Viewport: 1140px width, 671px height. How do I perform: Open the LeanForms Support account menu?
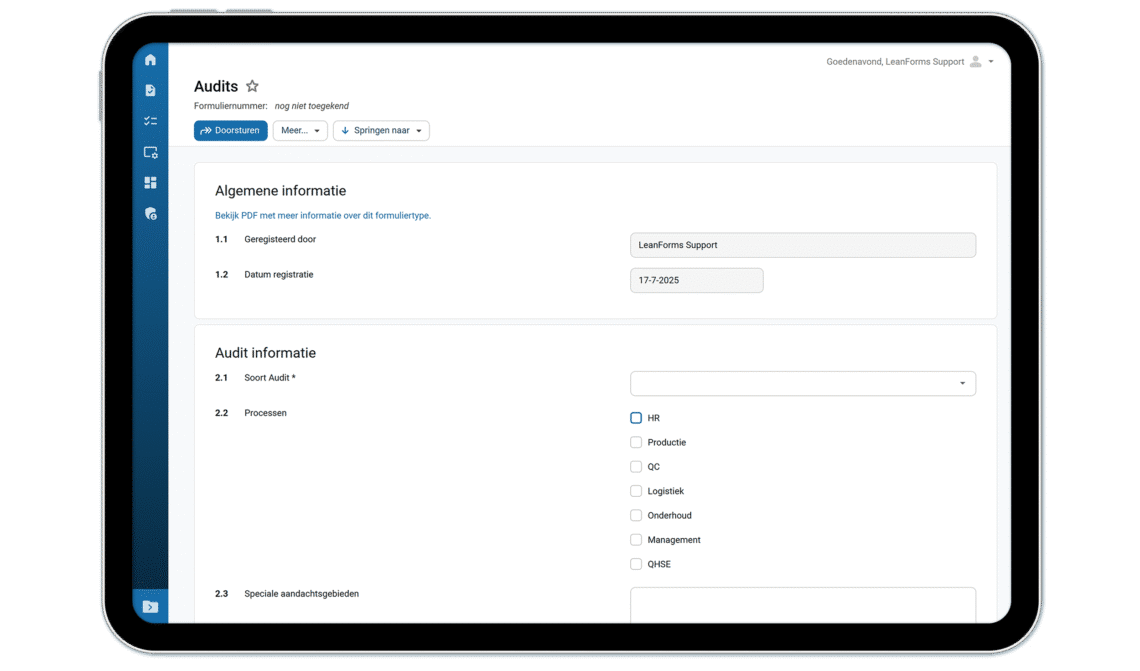[990, 61]
